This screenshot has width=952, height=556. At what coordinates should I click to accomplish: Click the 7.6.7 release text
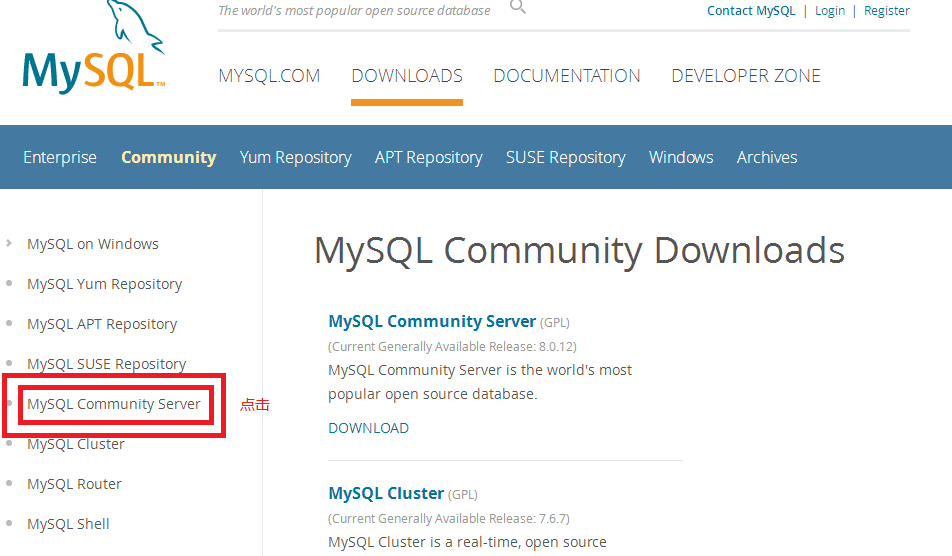coord(449,518)
